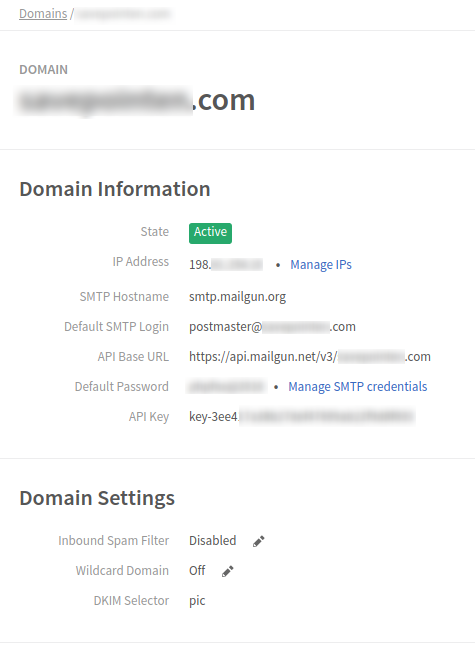Click the Wildcard Domain Off value

197,571
